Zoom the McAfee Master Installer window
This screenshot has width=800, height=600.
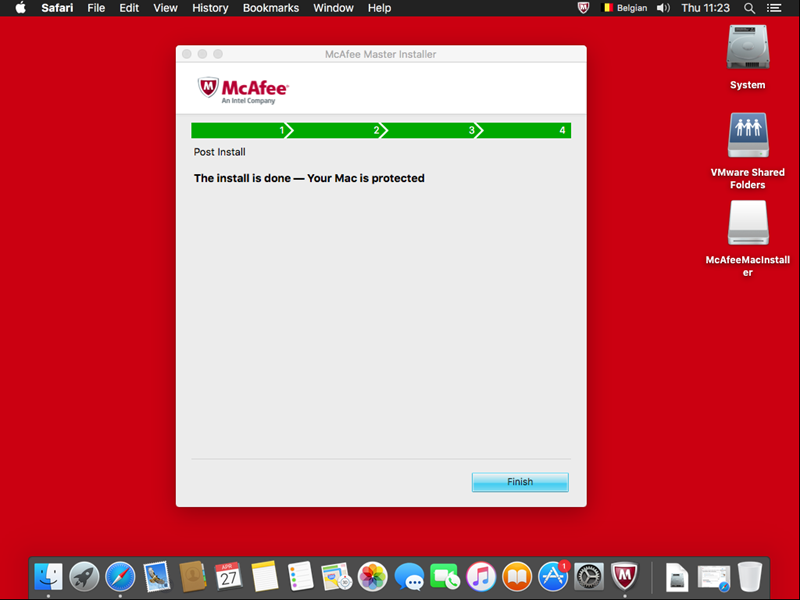(x=218, y=54)
